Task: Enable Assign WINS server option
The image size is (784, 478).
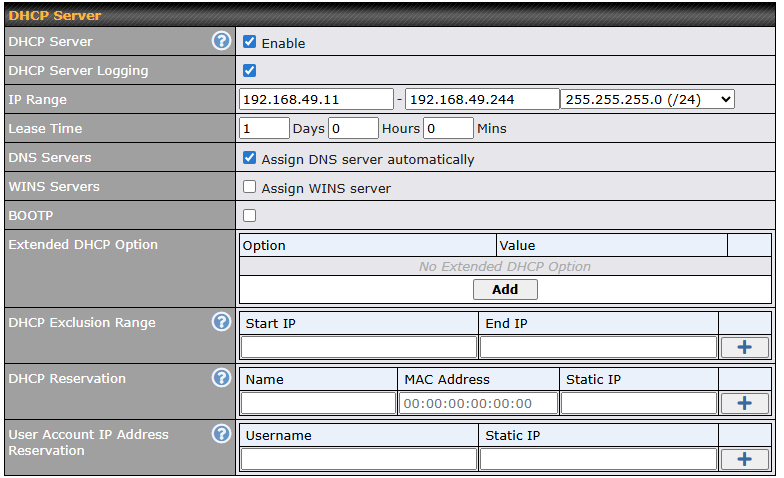Action: click(250, 187)
